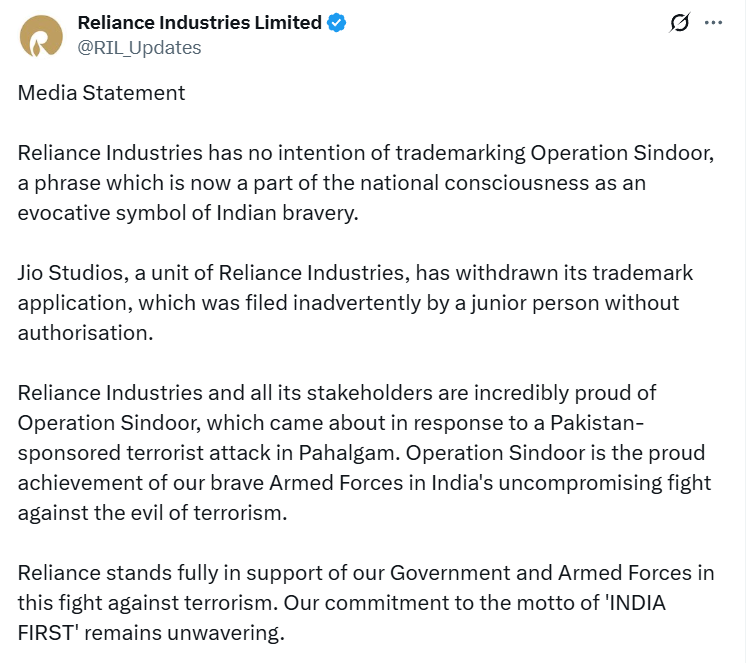Screen dimensions: 755x663
Task: Open Grok explain icon on post
Action: (x=679, y=23)
